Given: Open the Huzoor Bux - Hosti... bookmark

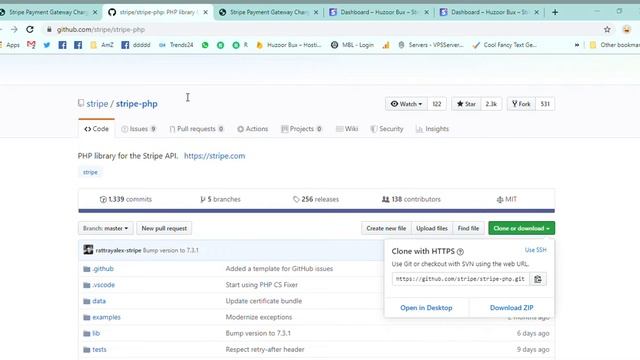Looking at the screenshot, I should pos(289,45).
